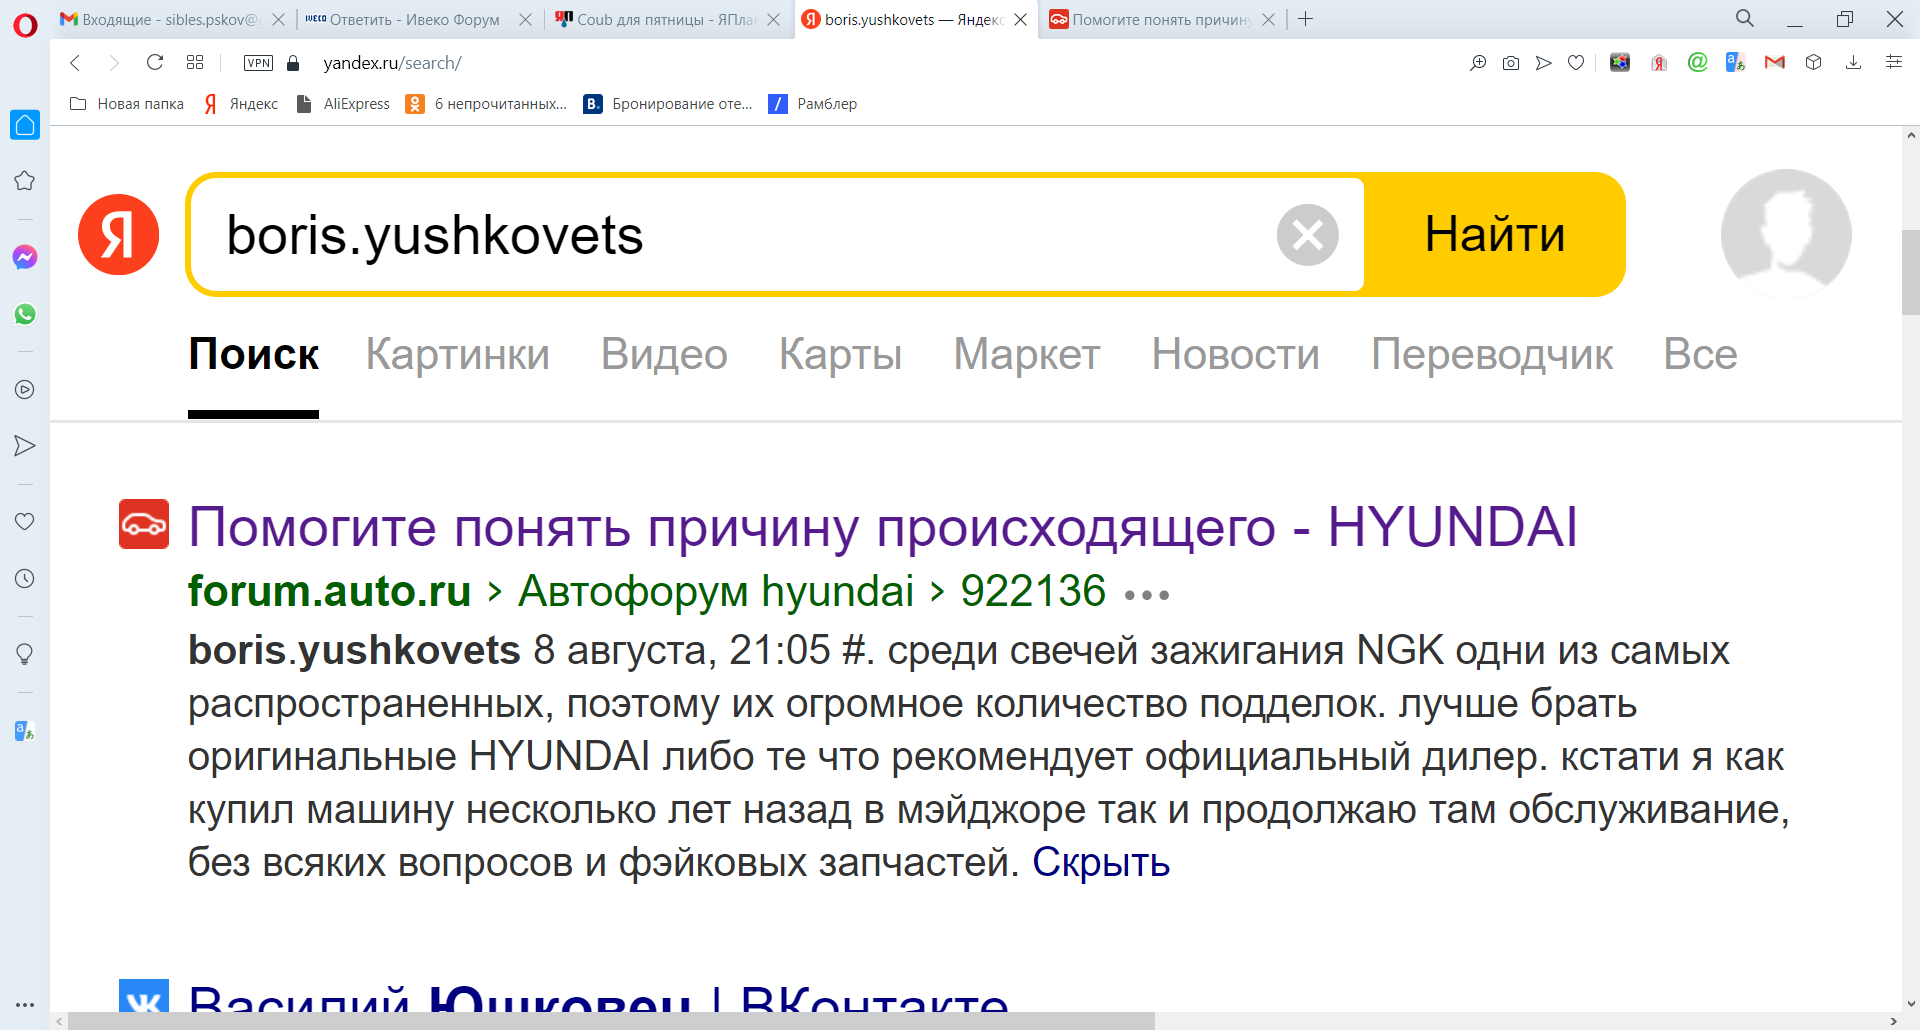Send page to My Flow from the address bar

(x=1544, y=63)
